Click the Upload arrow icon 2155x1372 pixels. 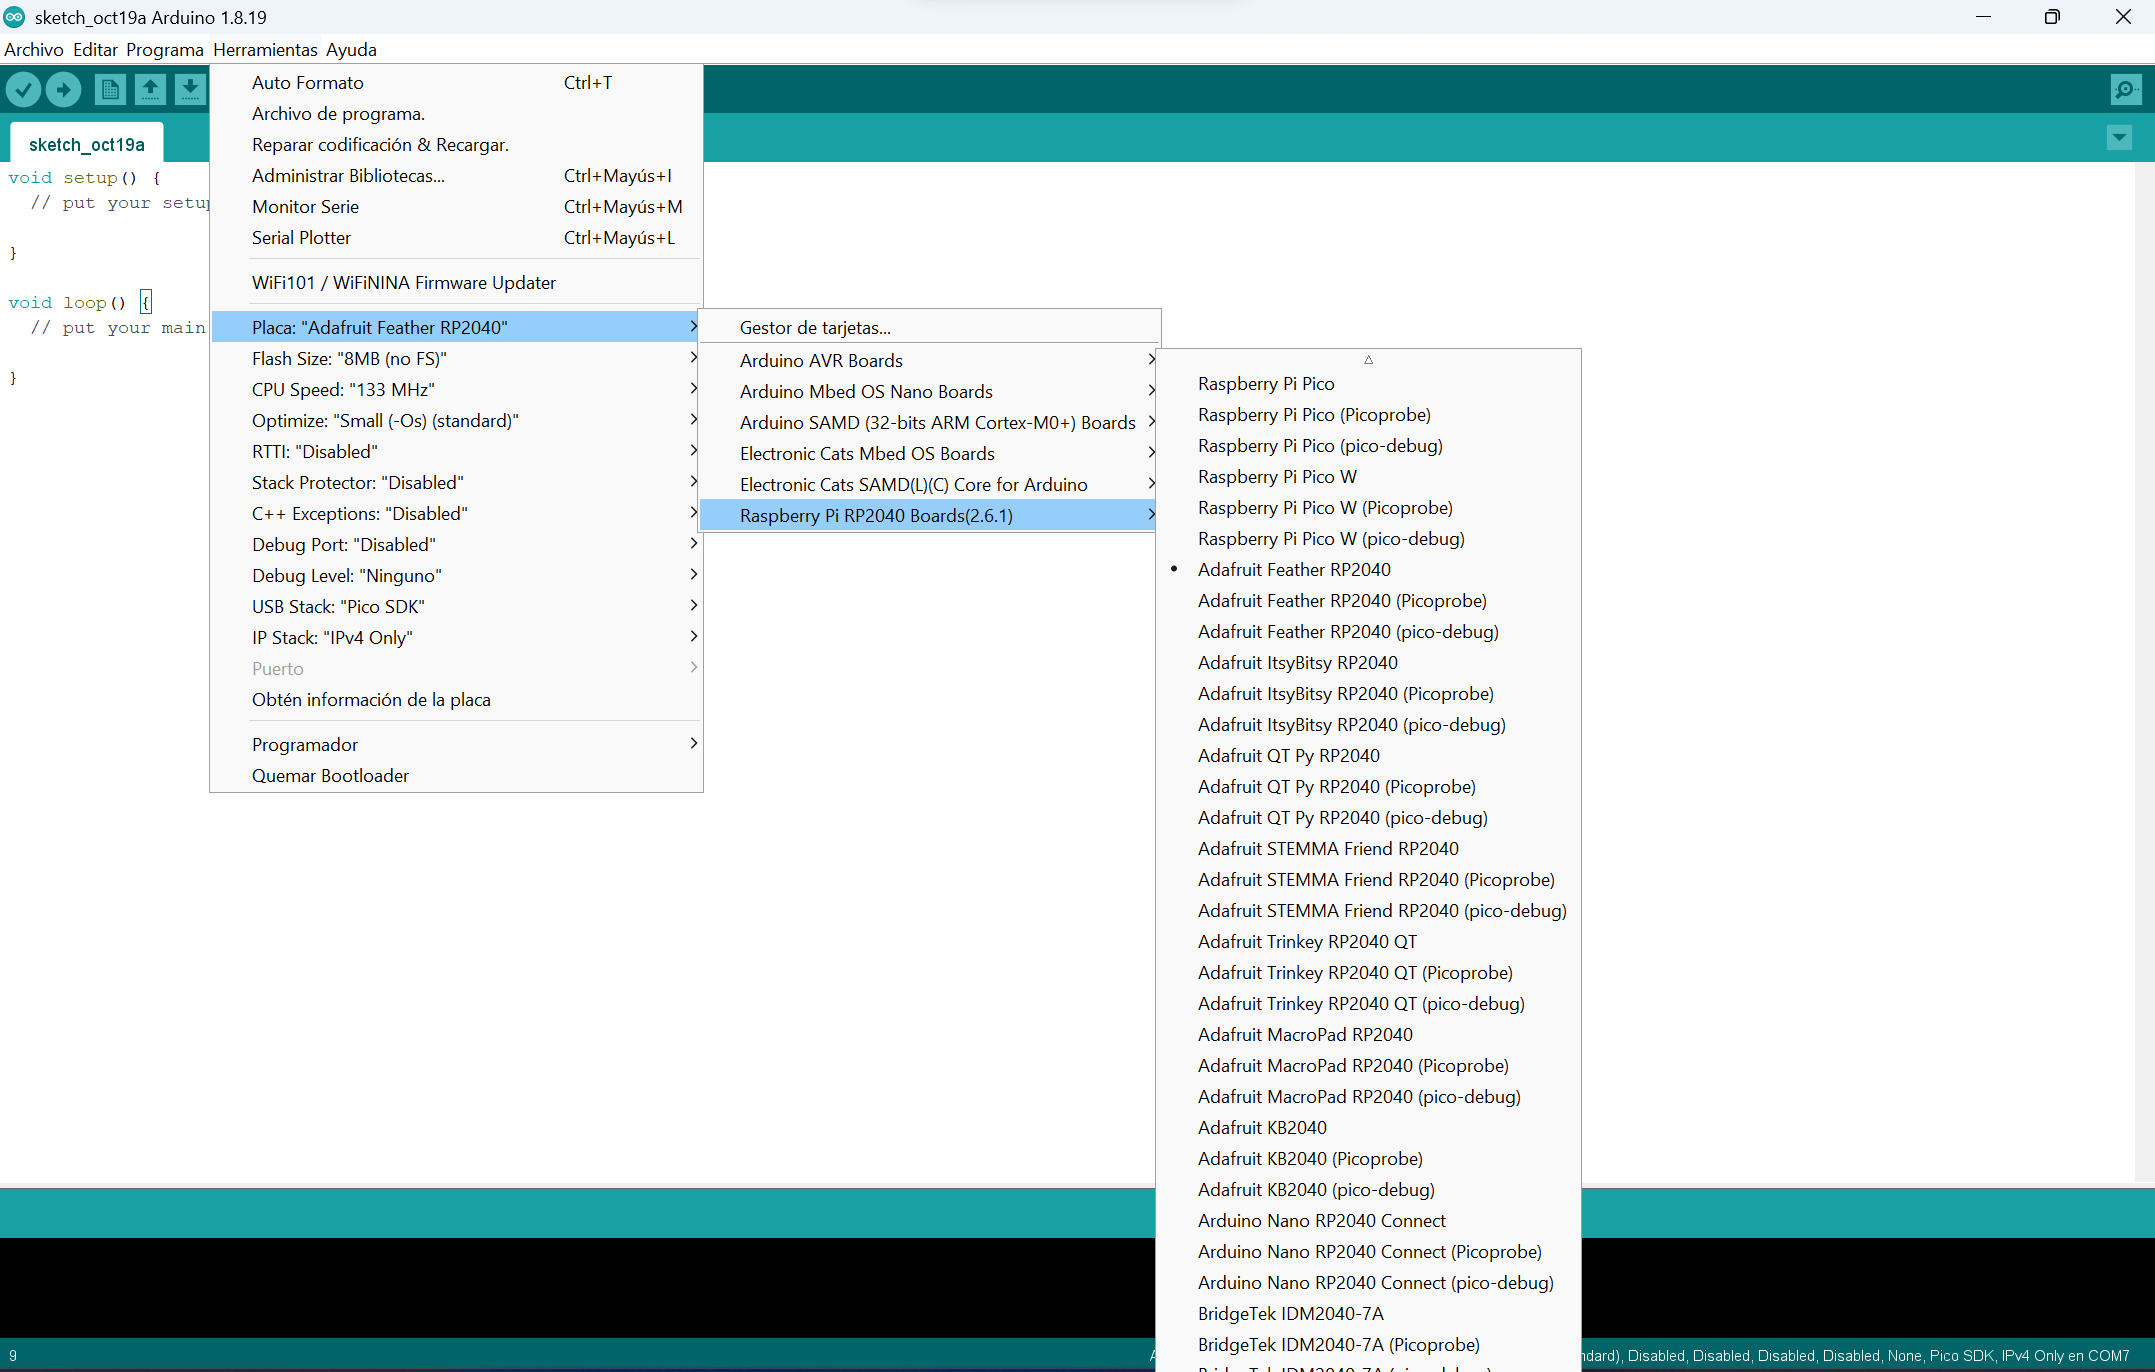pos(63,90)
